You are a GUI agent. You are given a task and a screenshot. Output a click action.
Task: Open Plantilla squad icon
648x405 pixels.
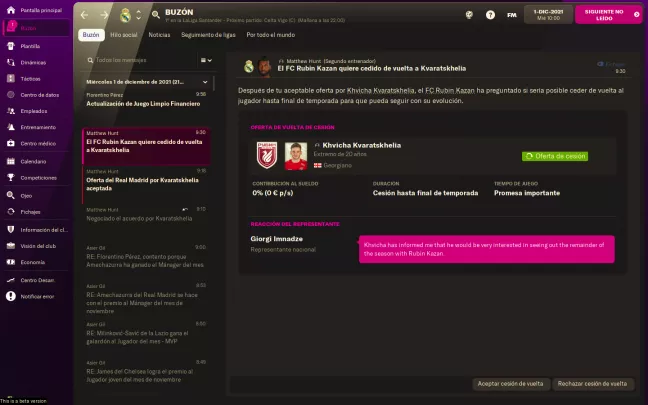click(x=11, y=46)
